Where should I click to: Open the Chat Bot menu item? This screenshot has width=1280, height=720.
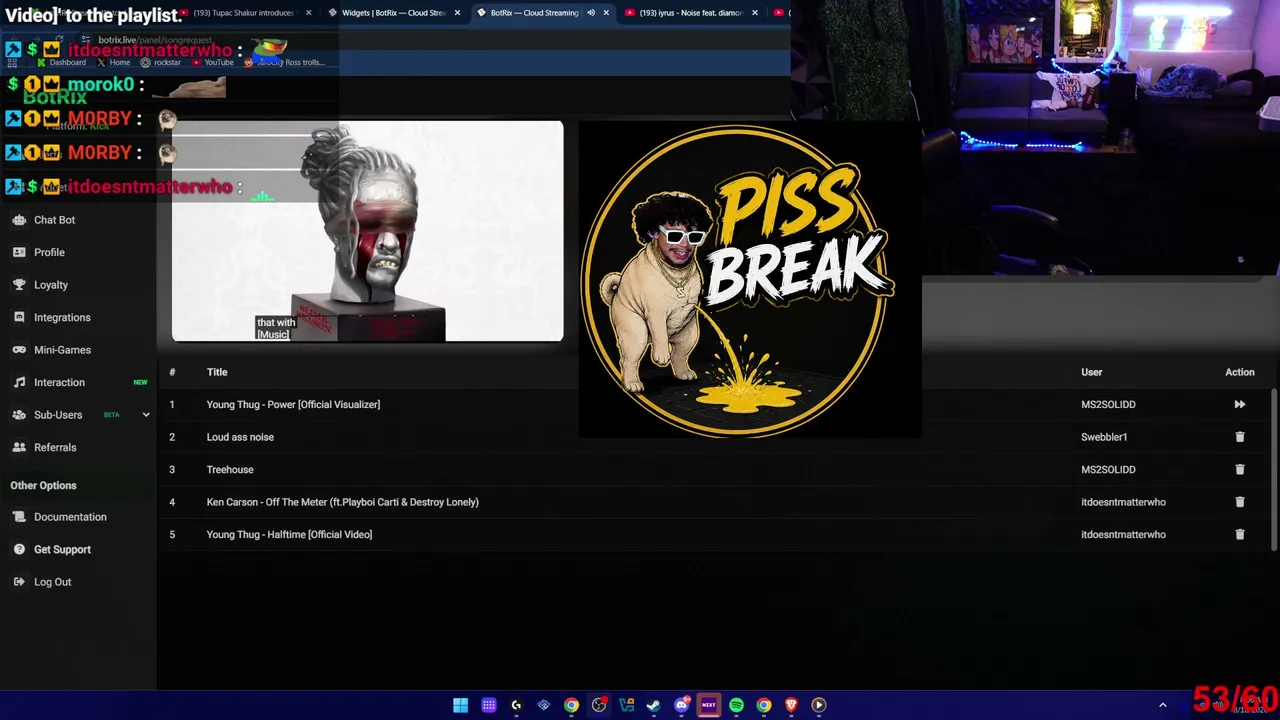54,220
